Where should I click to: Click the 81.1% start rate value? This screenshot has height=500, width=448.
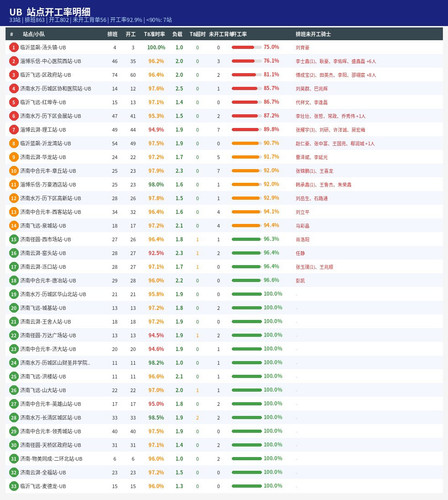tap(271, 74)
